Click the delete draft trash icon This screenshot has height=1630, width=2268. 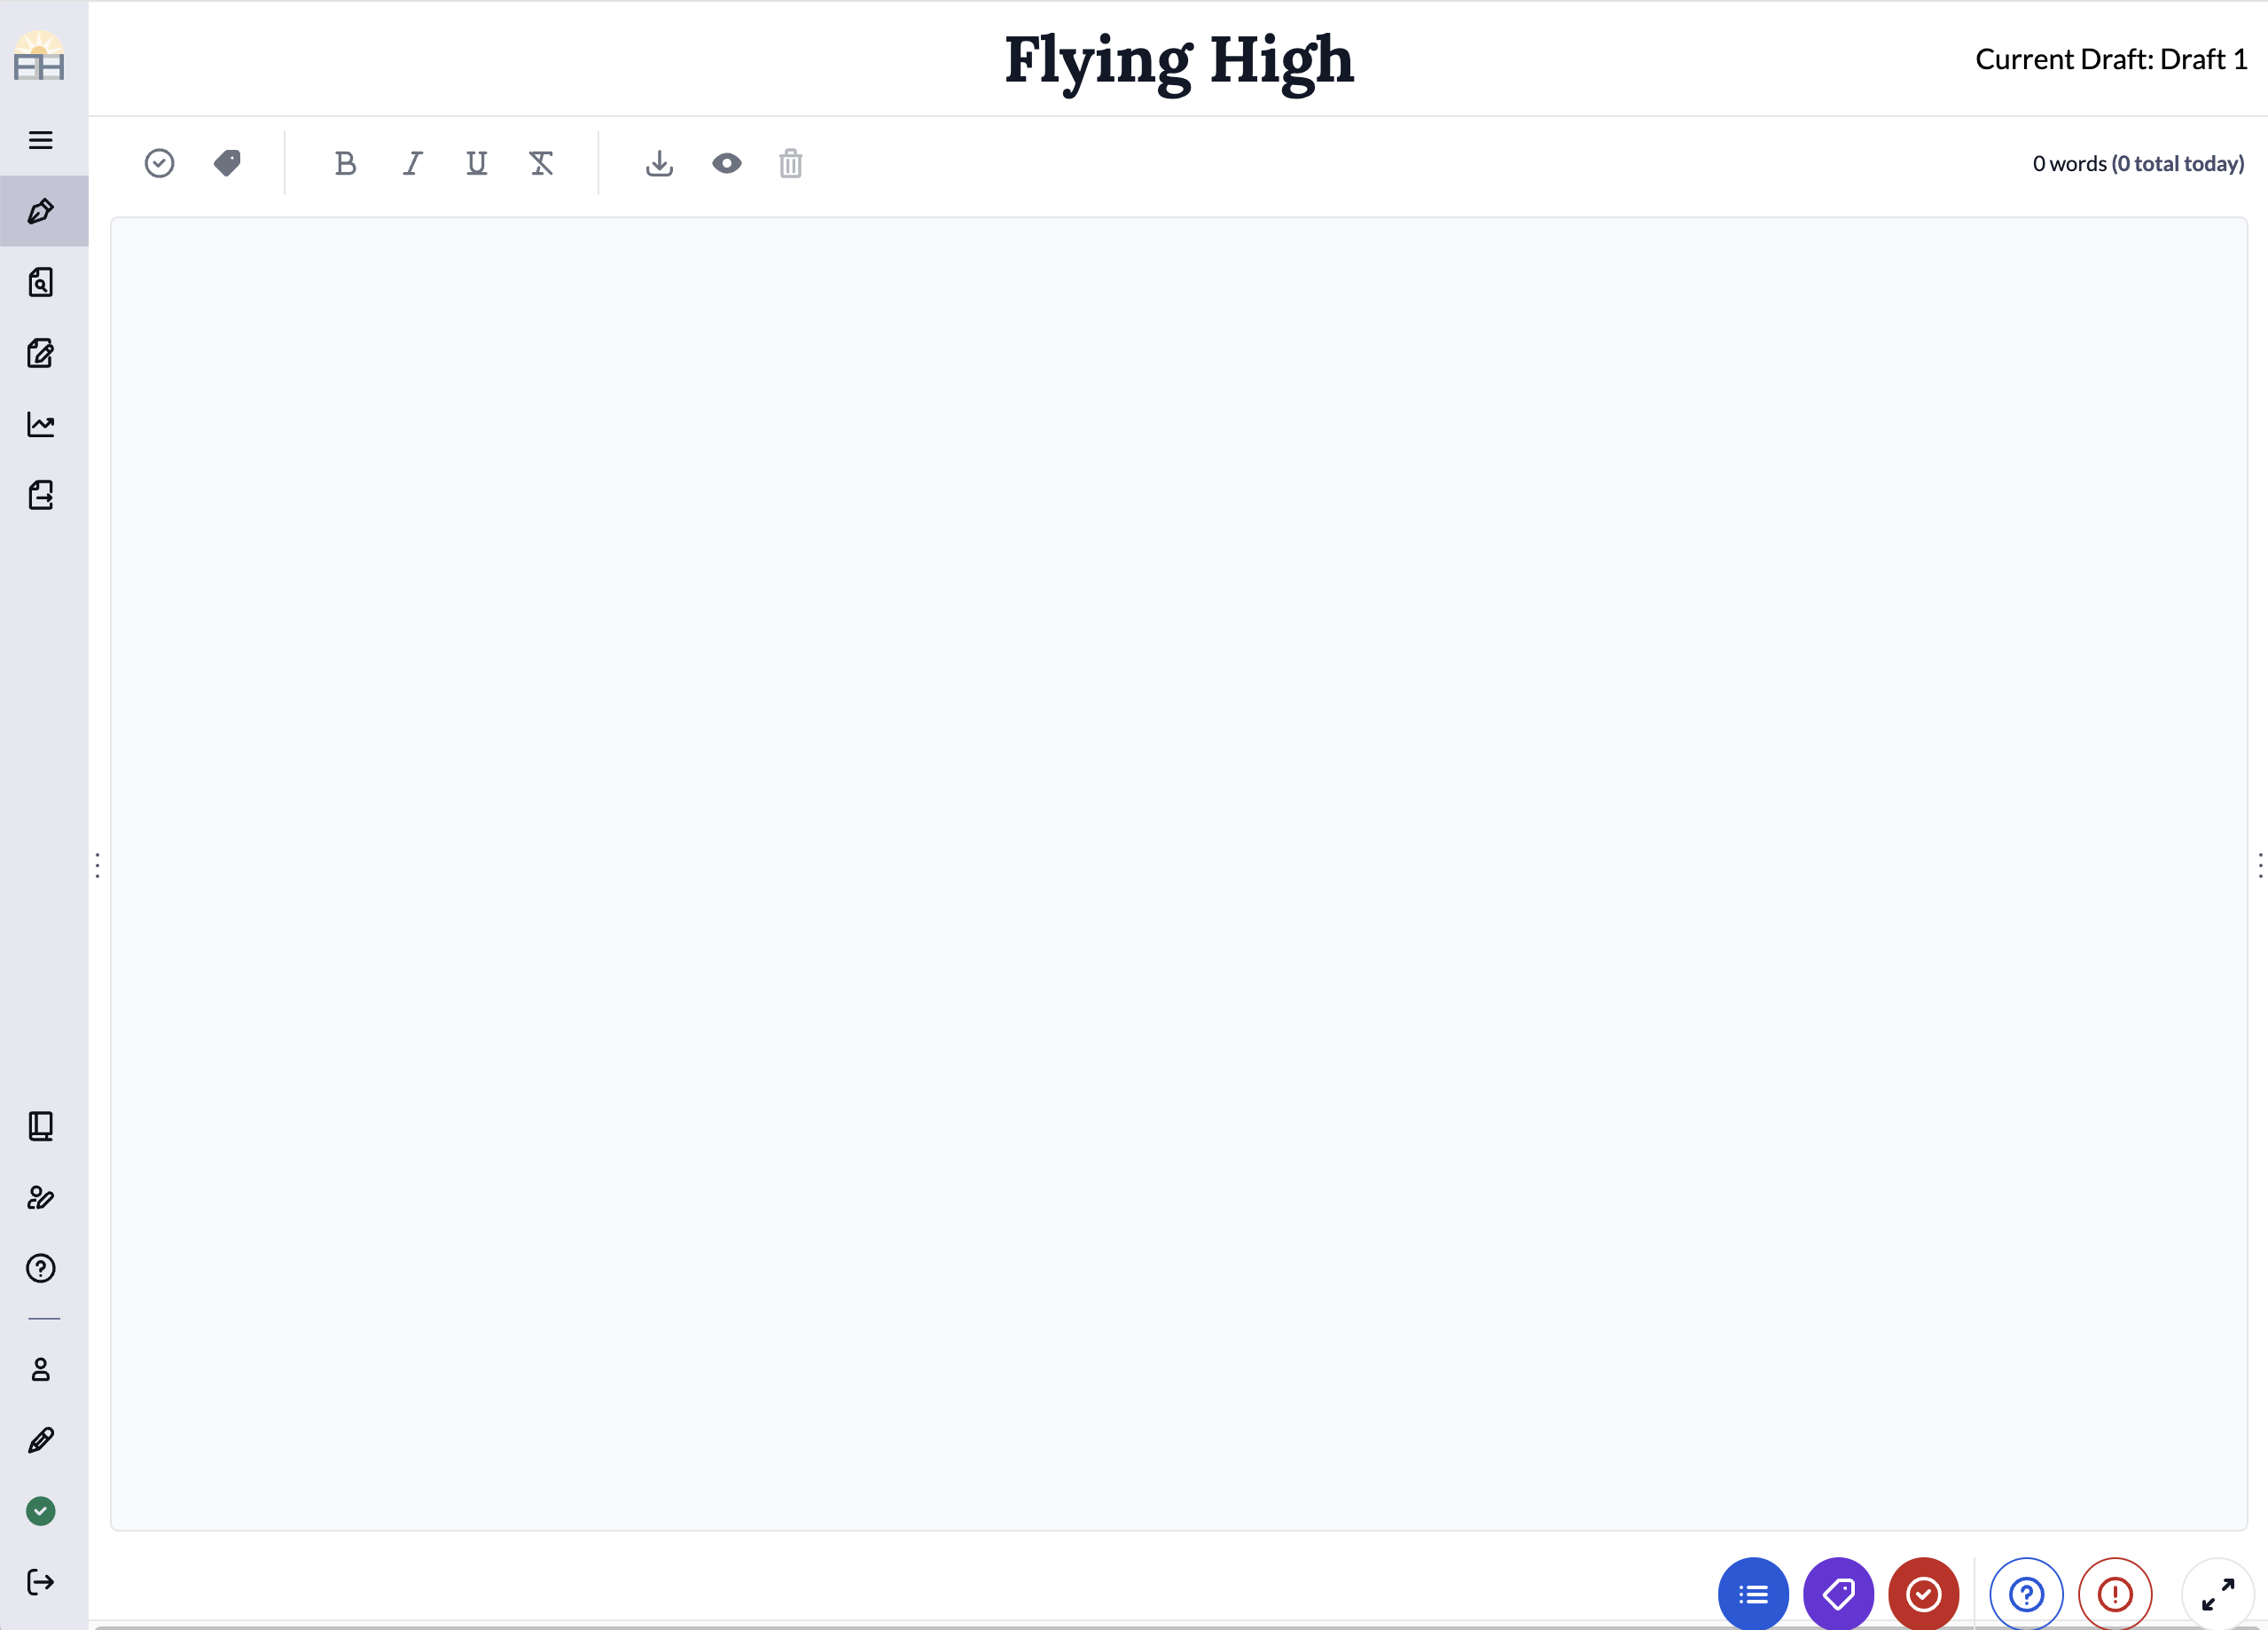791,162
